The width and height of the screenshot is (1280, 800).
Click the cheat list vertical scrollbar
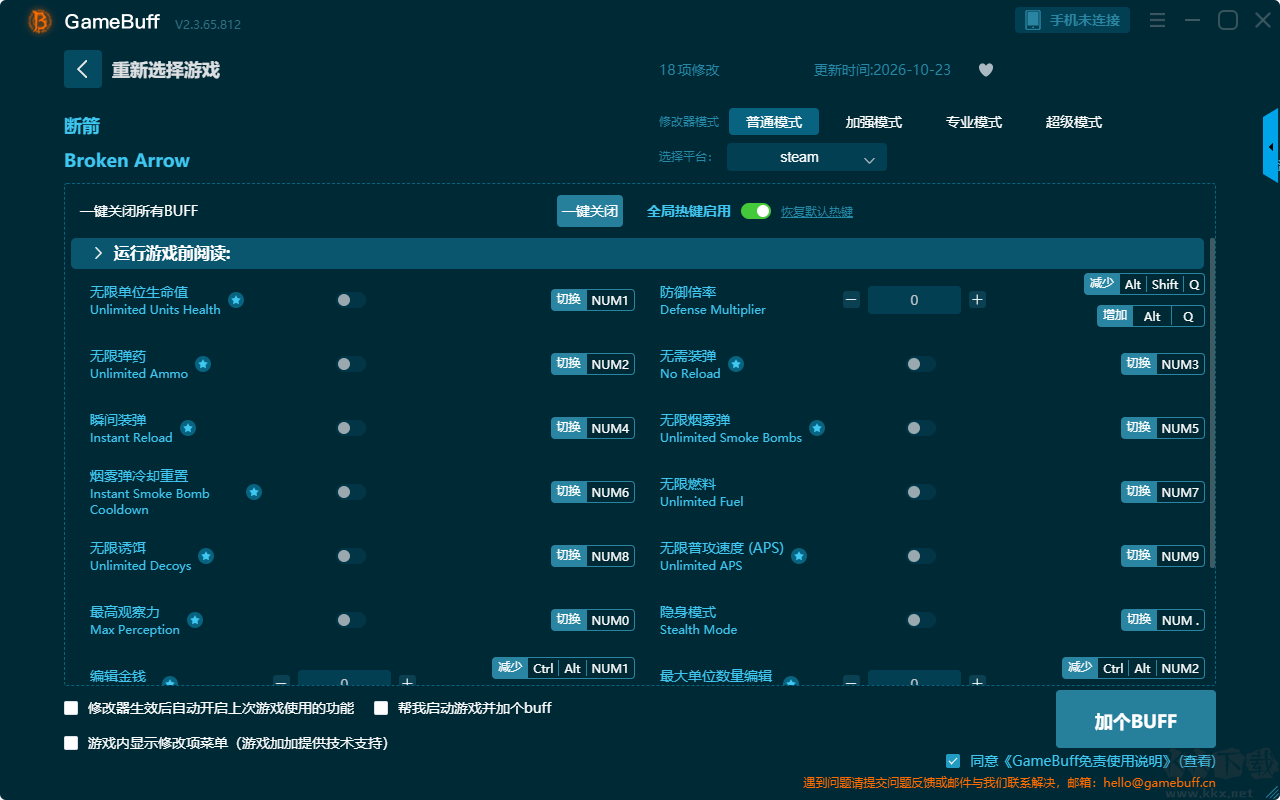pos(1213,403)
